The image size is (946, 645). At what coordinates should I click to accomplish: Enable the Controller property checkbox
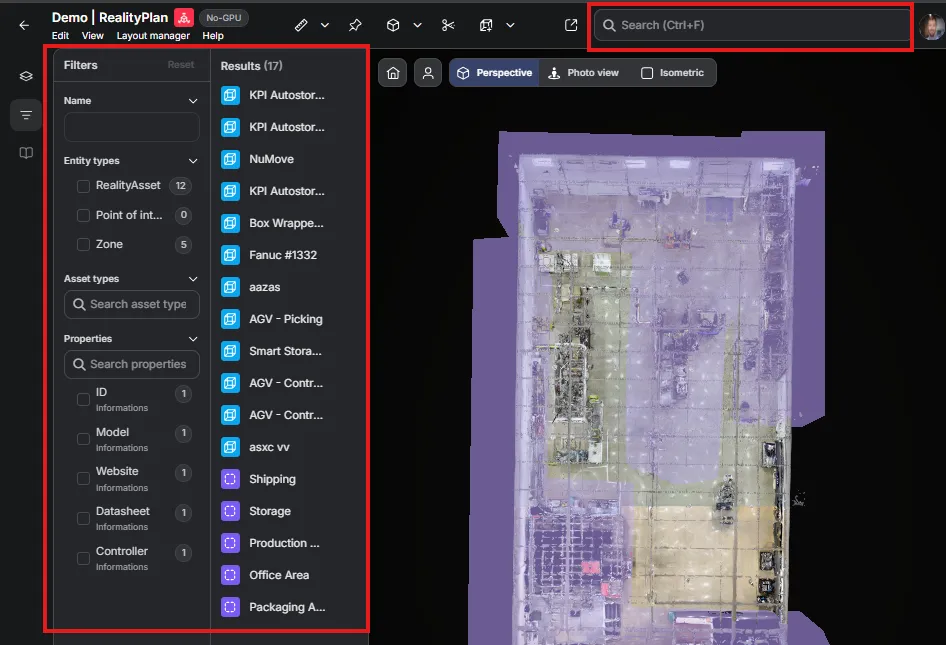(x=83, y=558)
